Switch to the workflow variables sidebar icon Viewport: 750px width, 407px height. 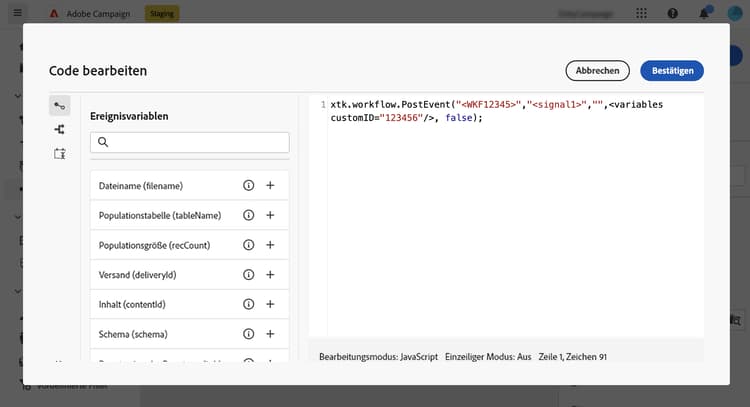click(x=60, y=129)
